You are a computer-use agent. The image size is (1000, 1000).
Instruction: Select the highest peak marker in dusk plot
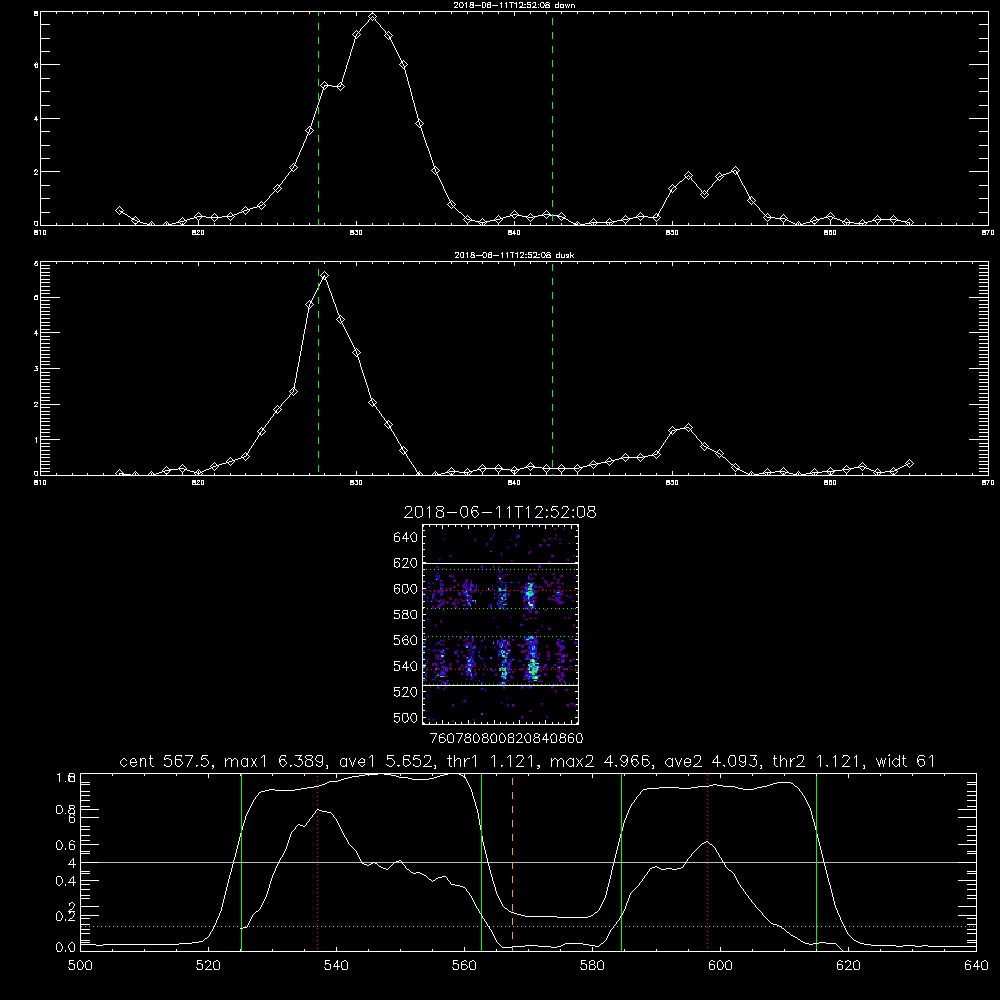325,276
